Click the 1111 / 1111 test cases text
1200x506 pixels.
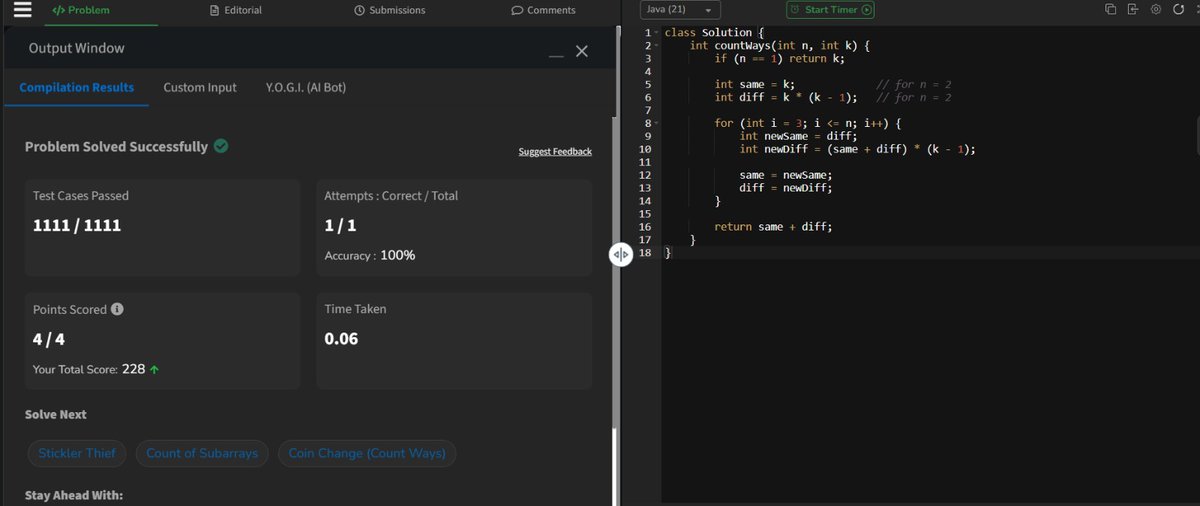pos(77,225)
